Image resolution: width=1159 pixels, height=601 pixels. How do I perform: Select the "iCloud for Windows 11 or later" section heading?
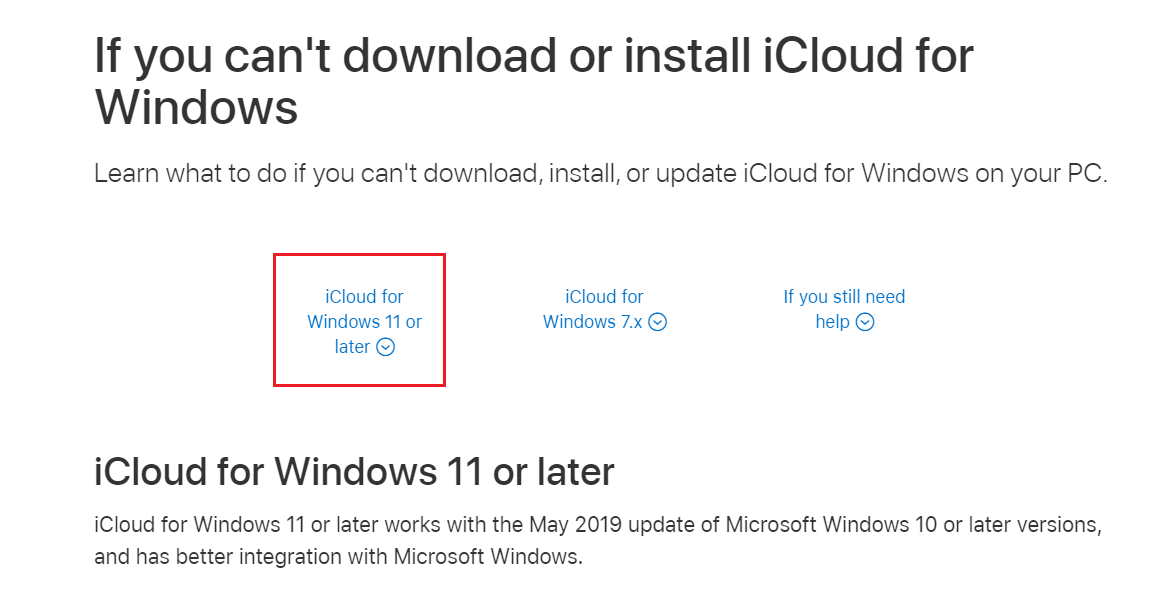point(354,472)
